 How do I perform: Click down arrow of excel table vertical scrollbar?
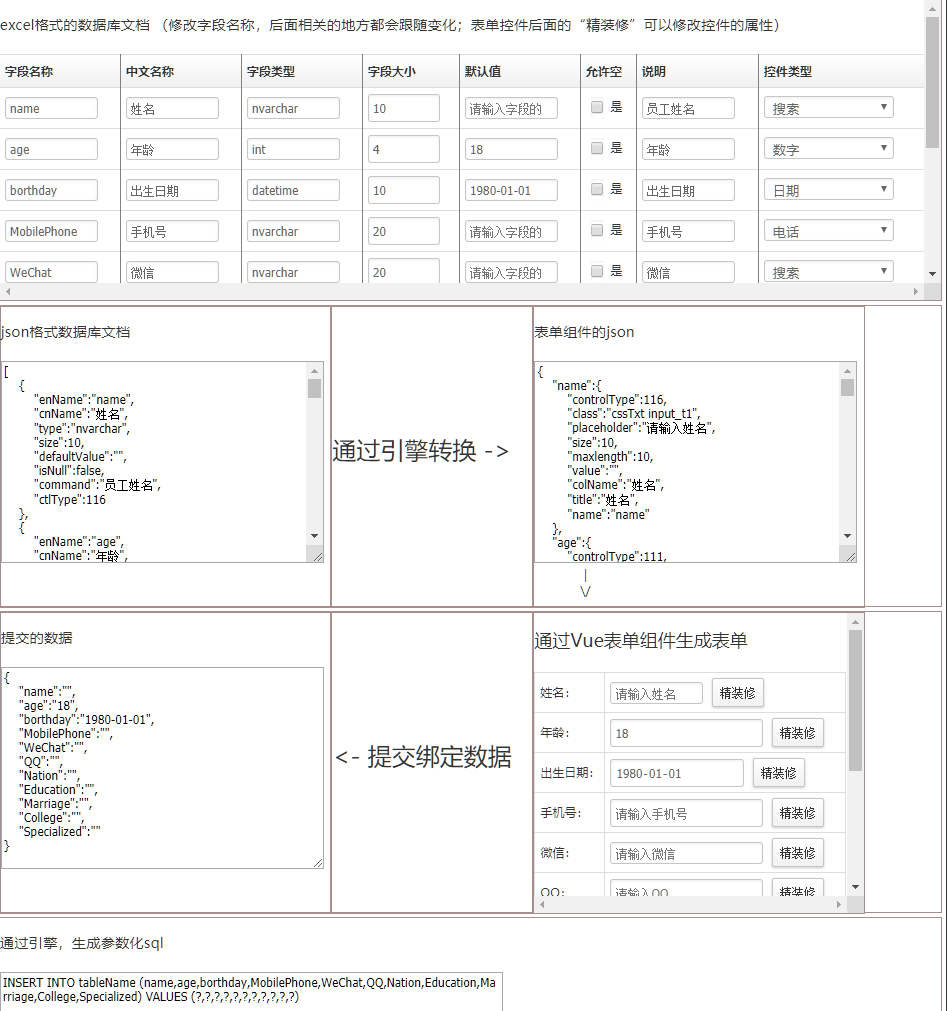pyautogui.click(x=932, y=274)
